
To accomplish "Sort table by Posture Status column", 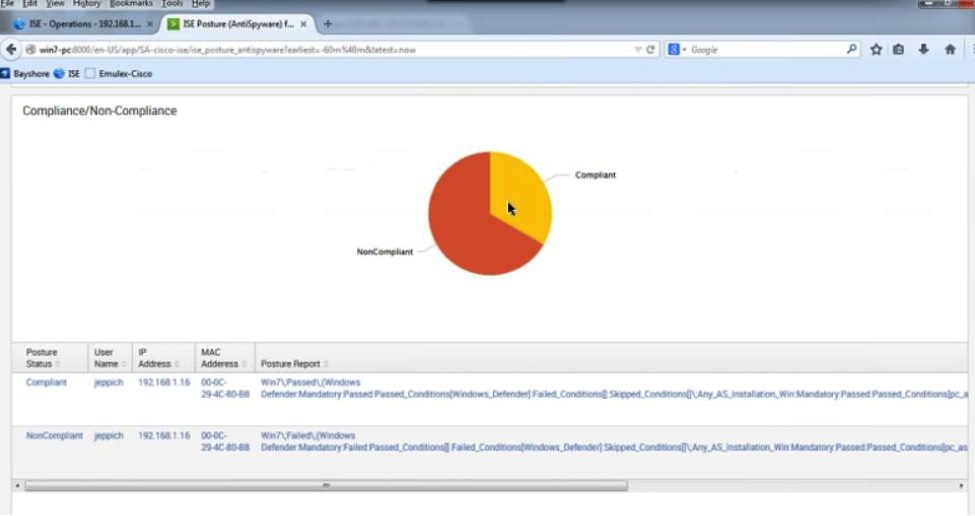I will click(x=42, y=358).
